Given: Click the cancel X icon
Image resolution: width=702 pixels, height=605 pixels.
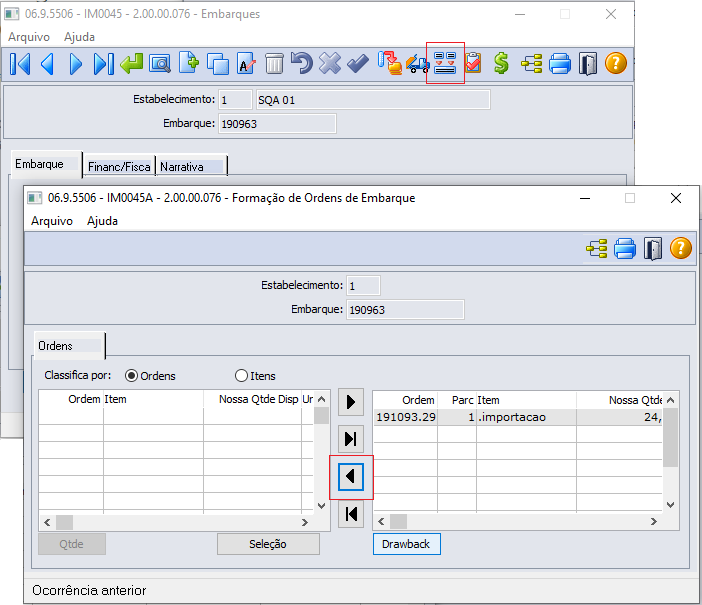Looking at the screenshot, I should point(330,63).
